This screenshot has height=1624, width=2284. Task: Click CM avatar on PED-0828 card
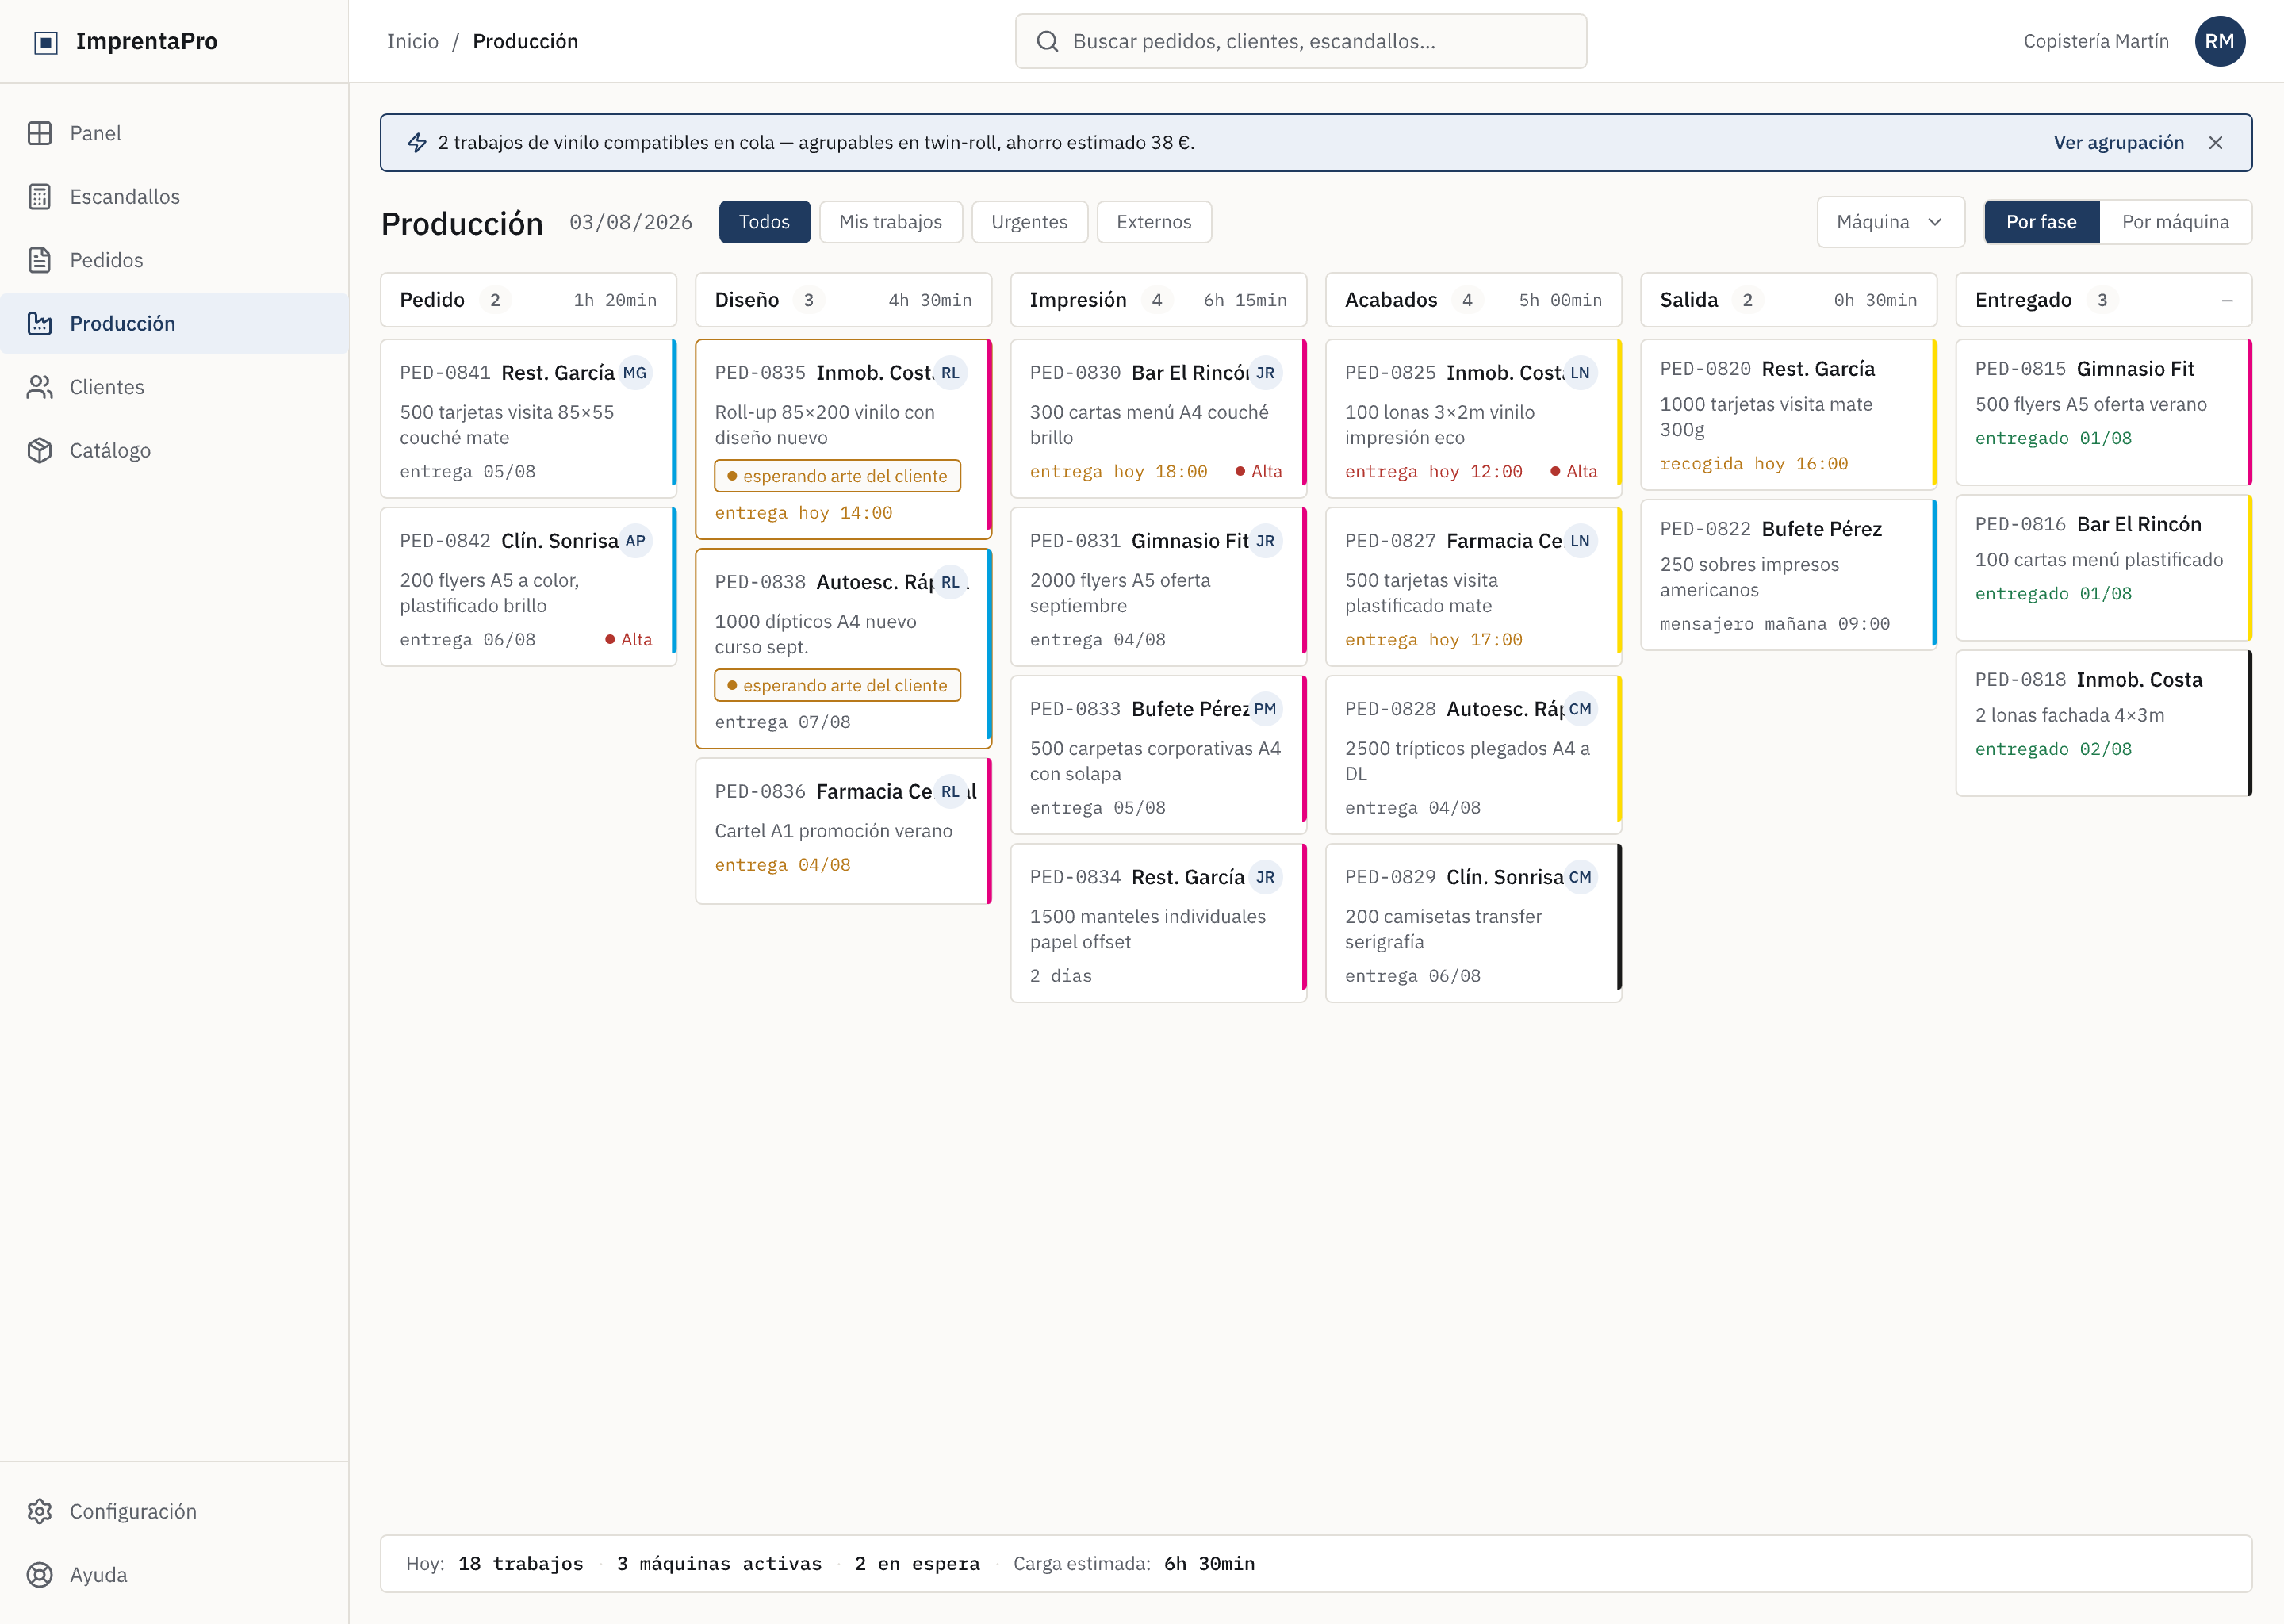coord(1580,709)
